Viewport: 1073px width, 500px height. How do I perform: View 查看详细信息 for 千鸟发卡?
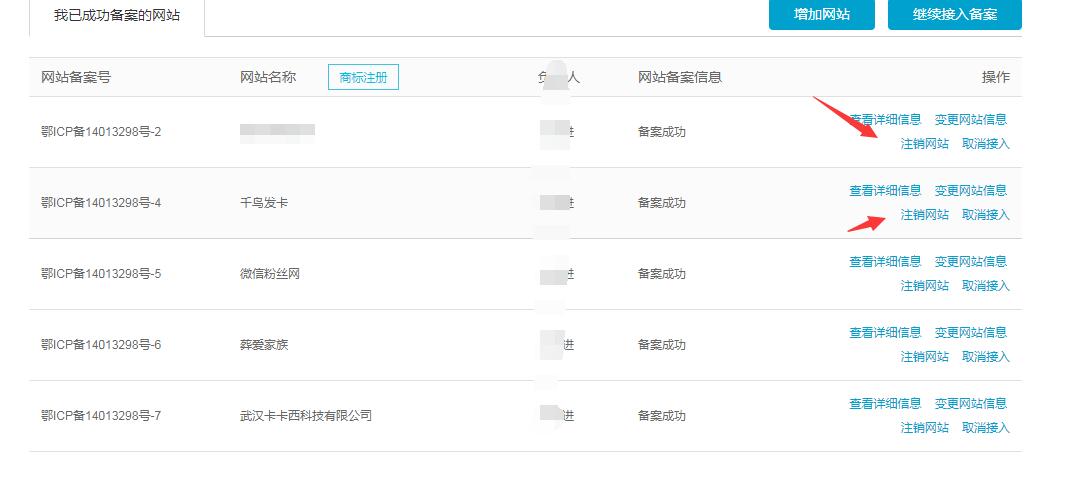click(x=885, y=191)
